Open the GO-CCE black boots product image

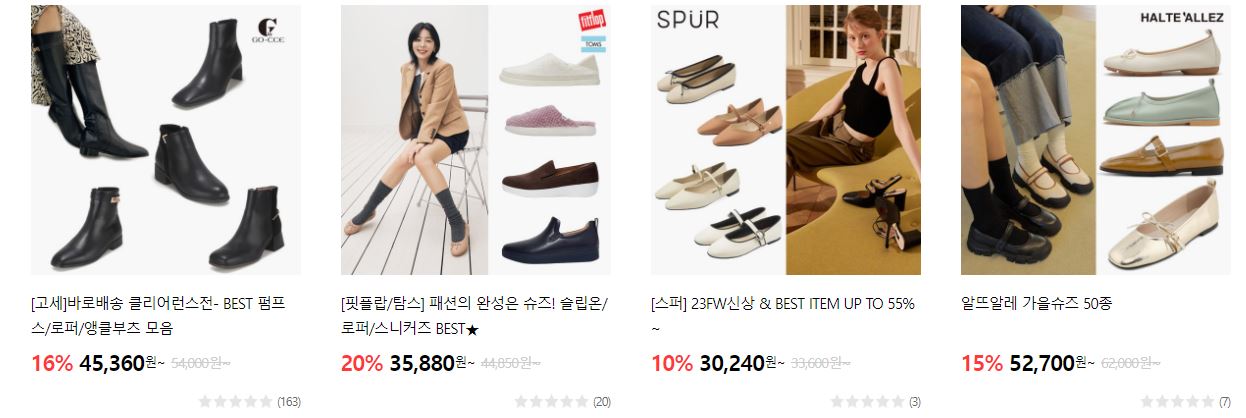pyautogui.click(x=165, y=140)
